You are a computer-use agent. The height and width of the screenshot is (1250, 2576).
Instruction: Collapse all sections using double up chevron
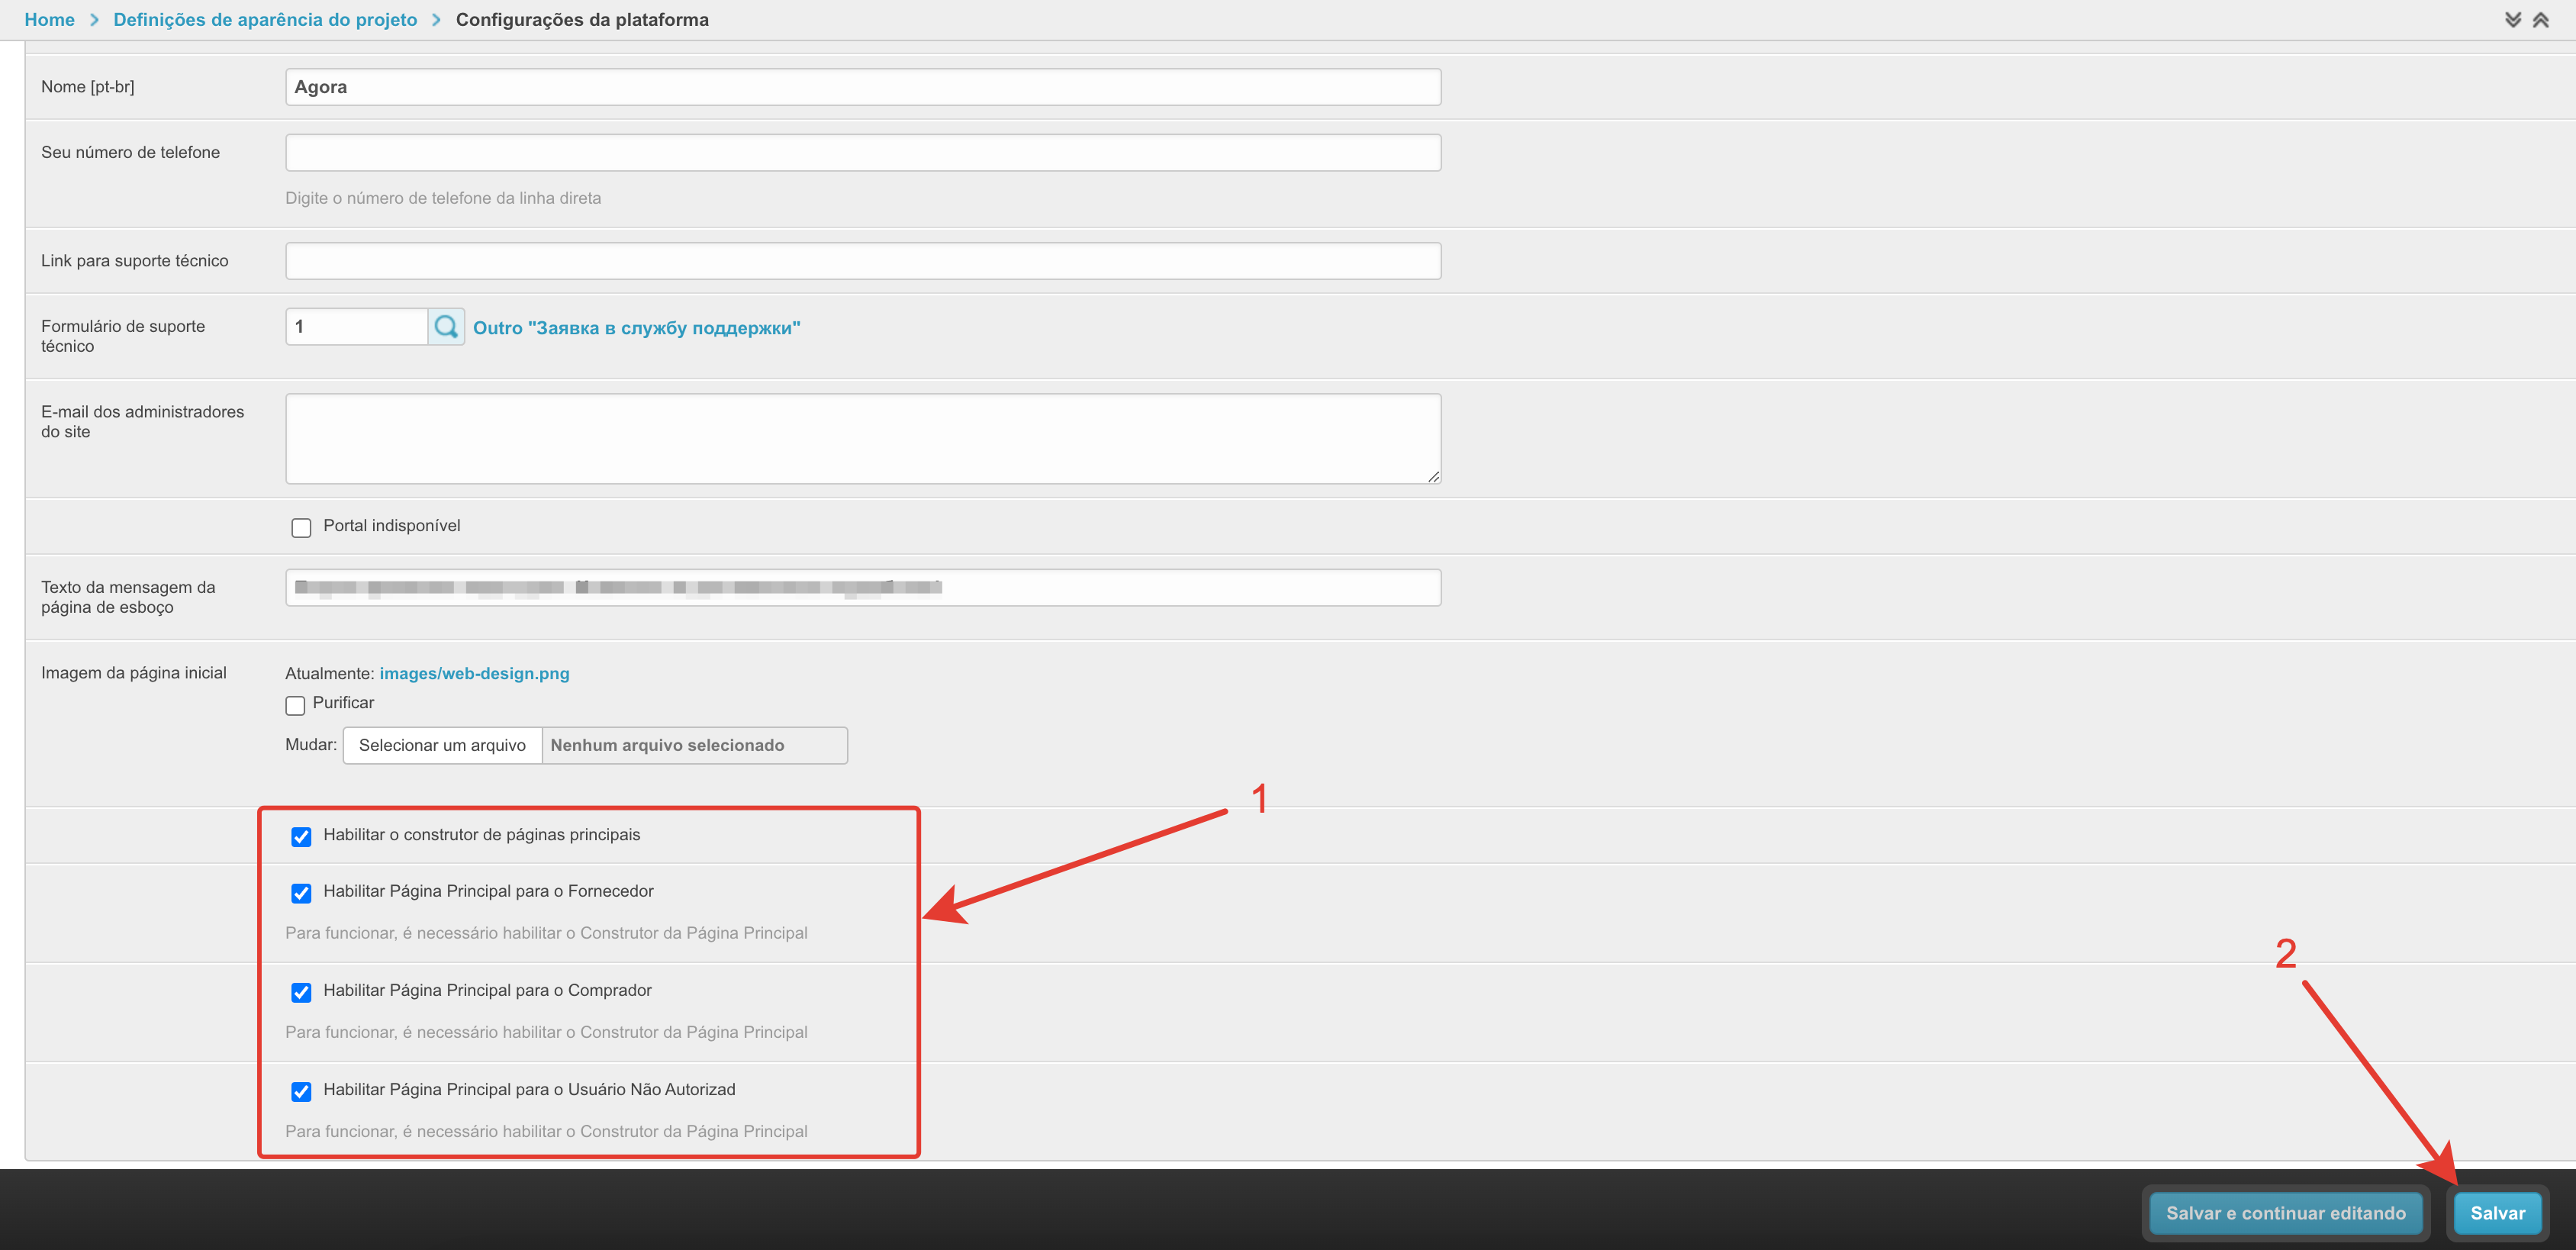[x=2540, y=20]
